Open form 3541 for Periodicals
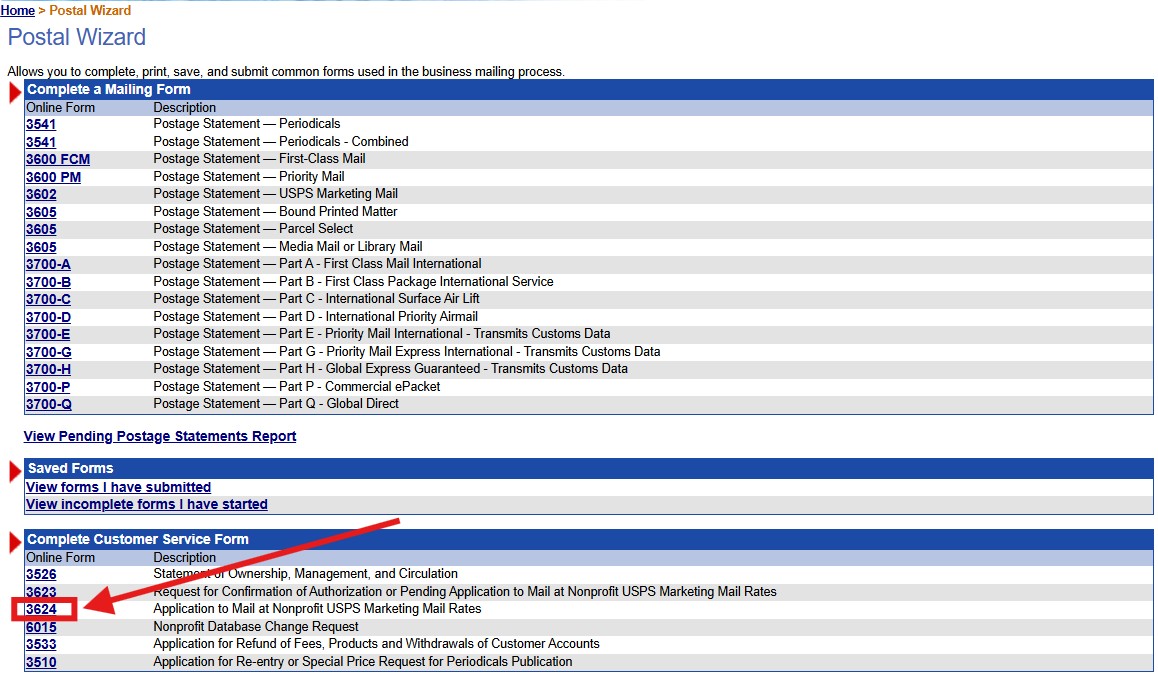The width and height of the screenshot is (1158, 674). pyautogui.click(x=41, y=124)
